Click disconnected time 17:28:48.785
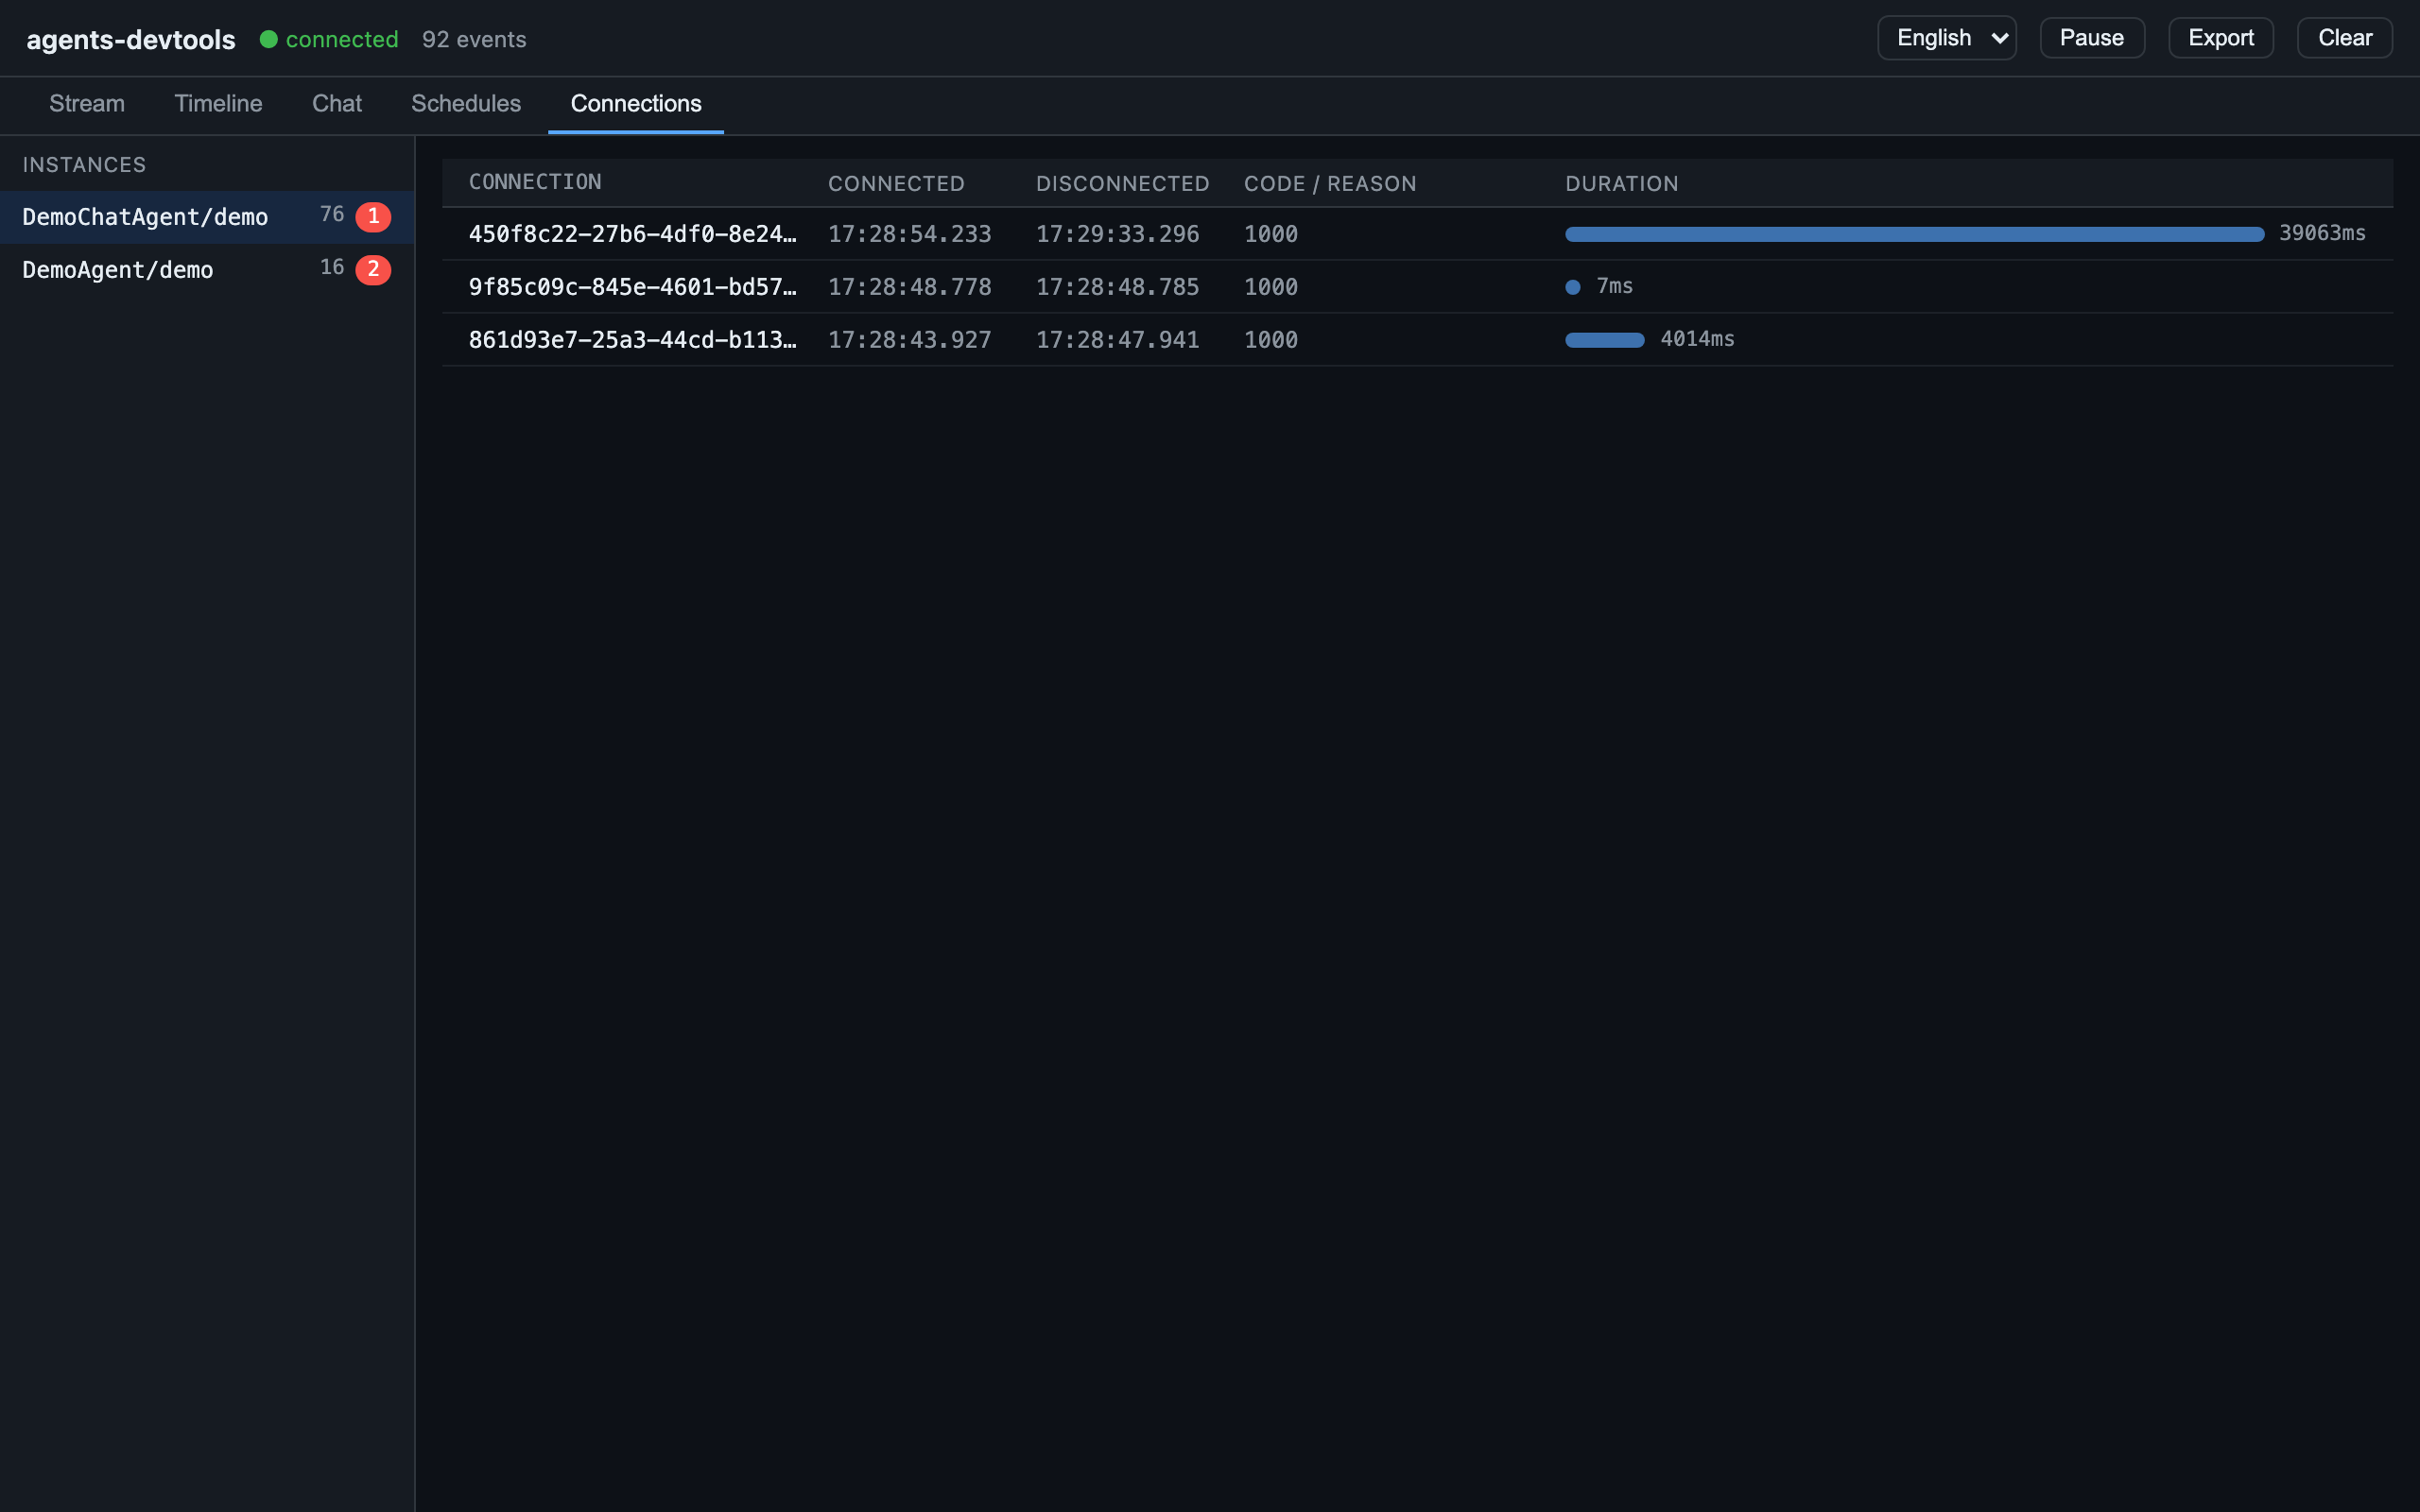 tap(1117, 287)
